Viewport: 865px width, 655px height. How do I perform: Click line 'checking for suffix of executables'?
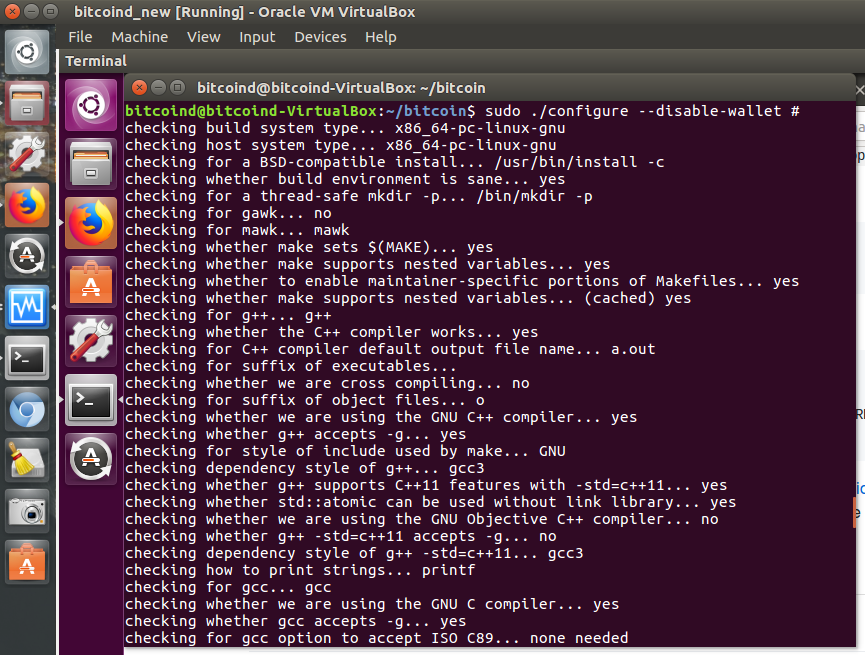[x=291, y=366]
